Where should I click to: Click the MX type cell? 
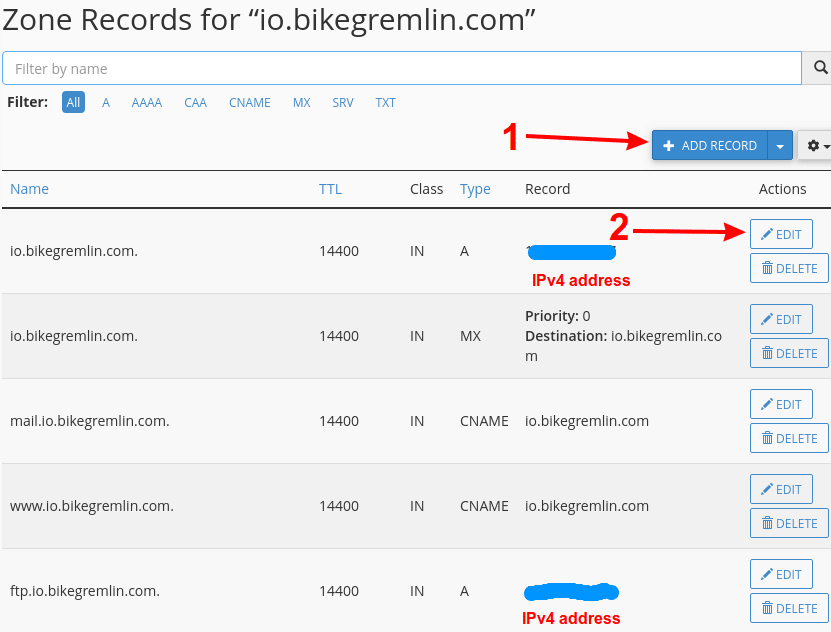tap(471, 336)
